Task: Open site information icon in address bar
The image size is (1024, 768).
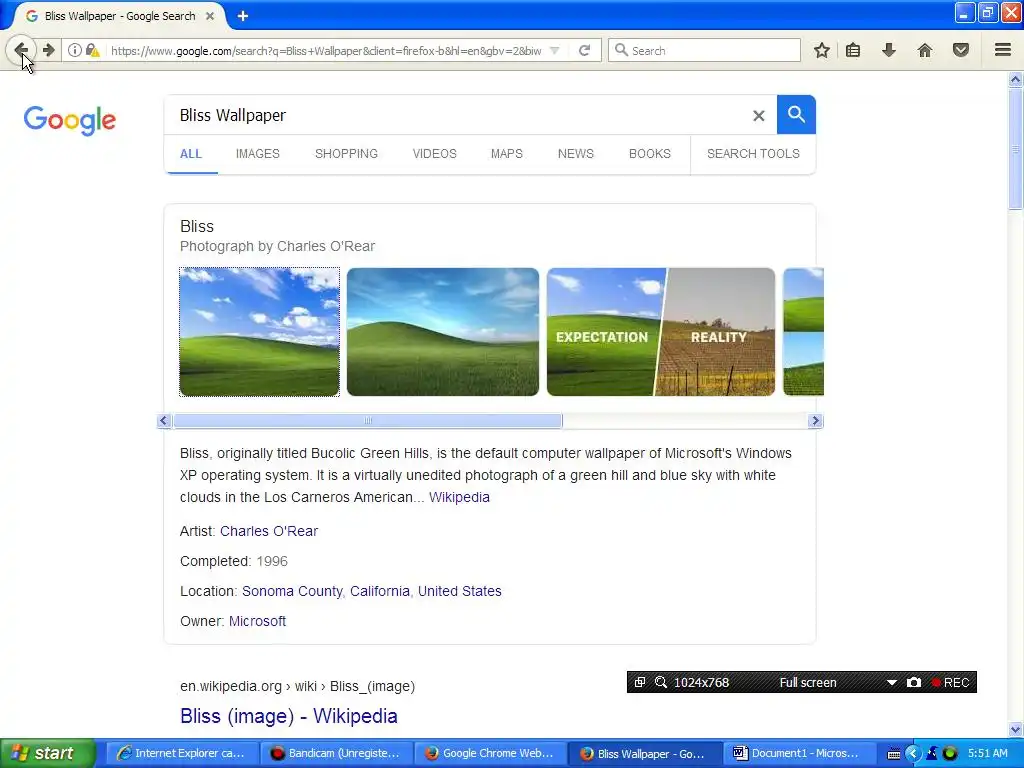Action: coord(74,50)
